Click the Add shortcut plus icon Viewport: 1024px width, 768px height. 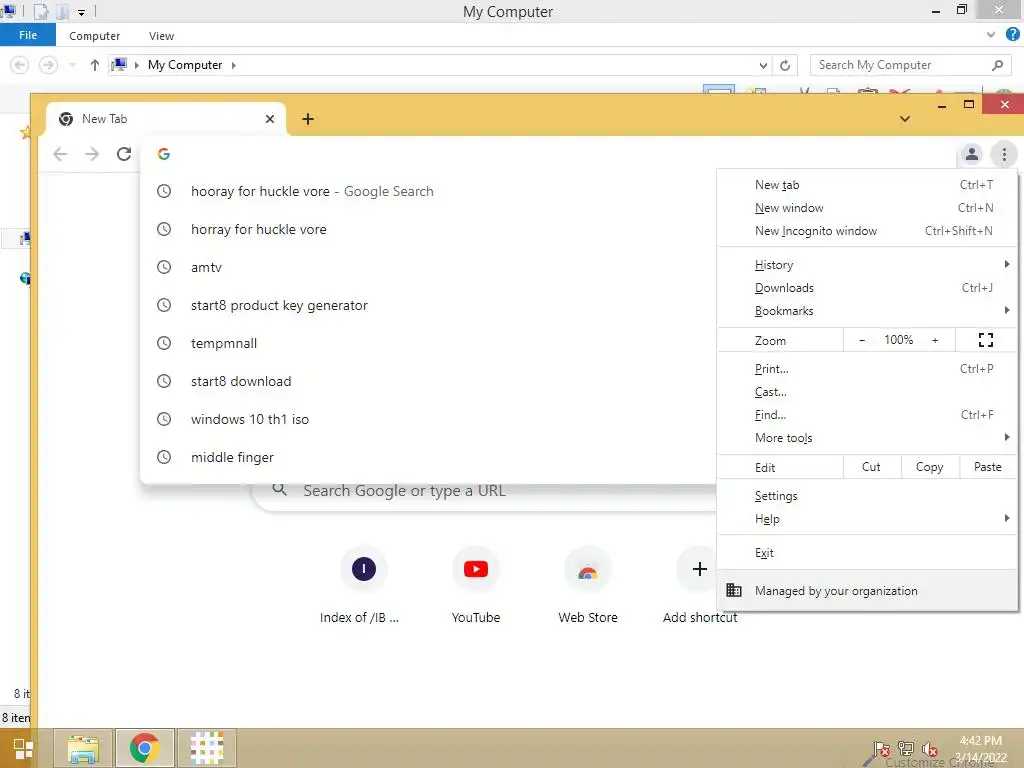click(x=699, y=569)
